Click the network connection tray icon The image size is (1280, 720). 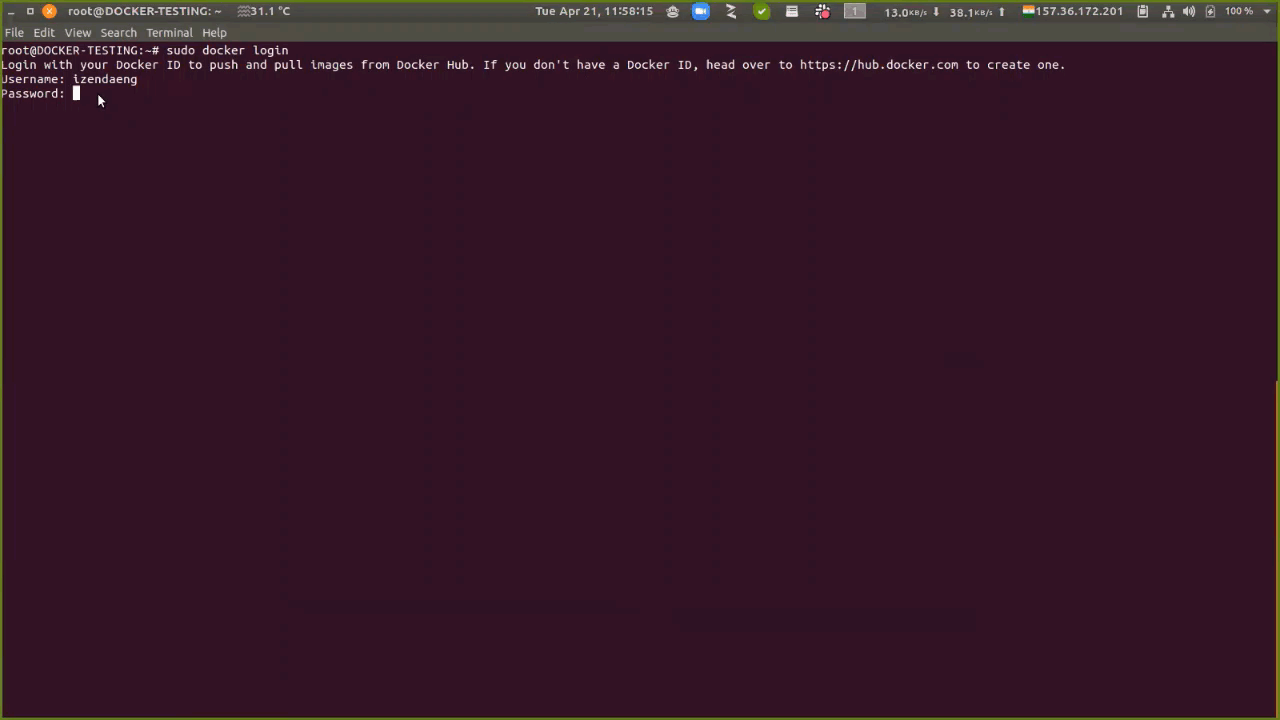[x=1167, y=11]
